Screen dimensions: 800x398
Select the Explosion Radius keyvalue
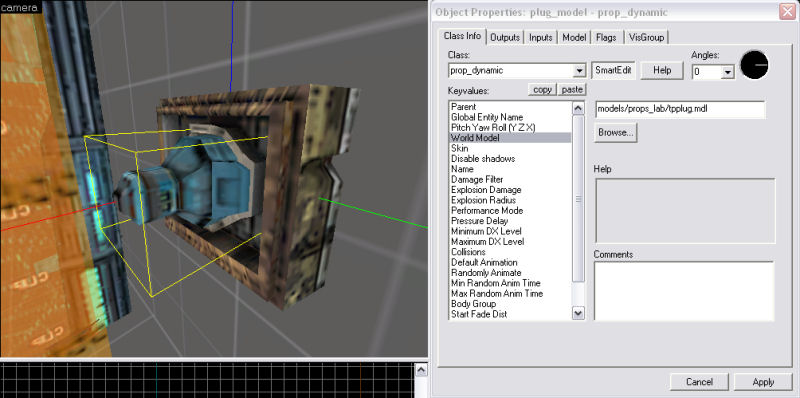pos(509,200)
